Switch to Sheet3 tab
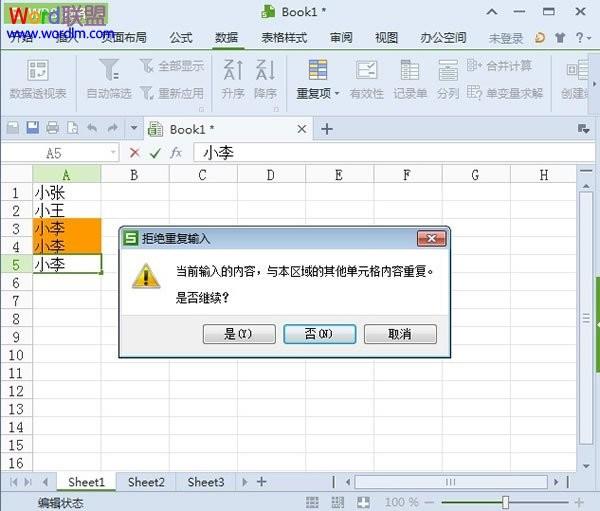 click(206, 482)
